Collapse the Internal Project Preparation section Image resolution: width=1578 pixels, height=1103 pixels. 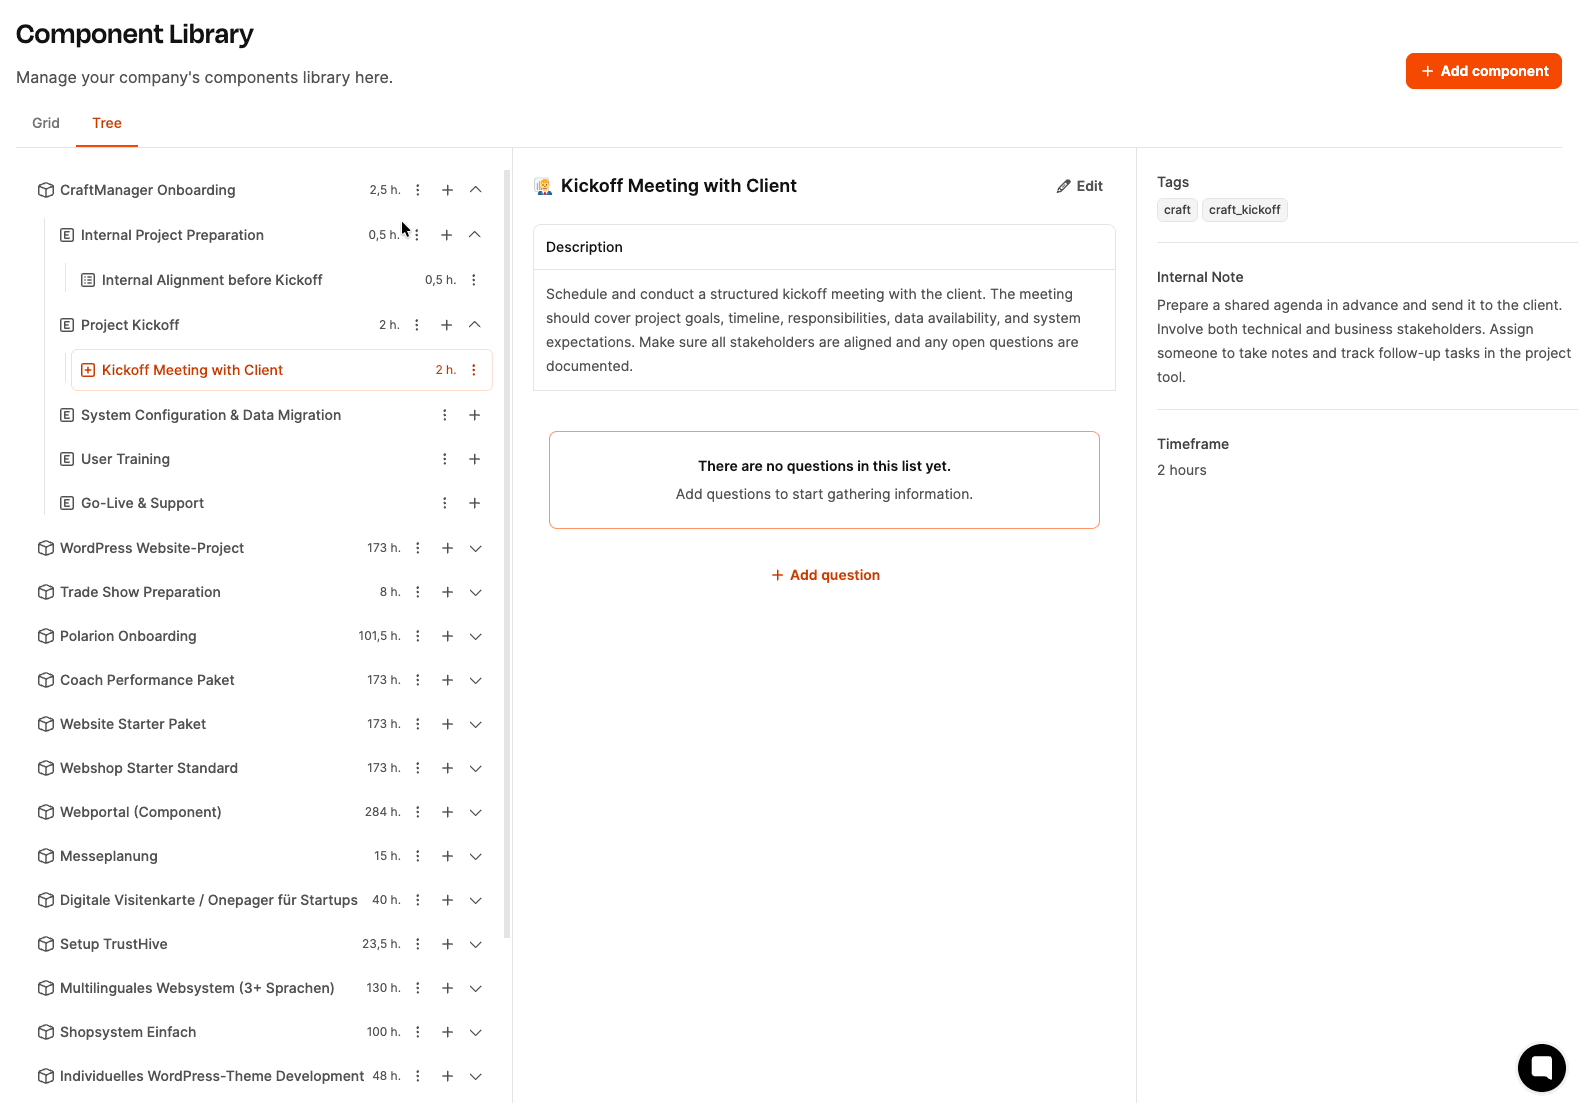pos(475,235)
